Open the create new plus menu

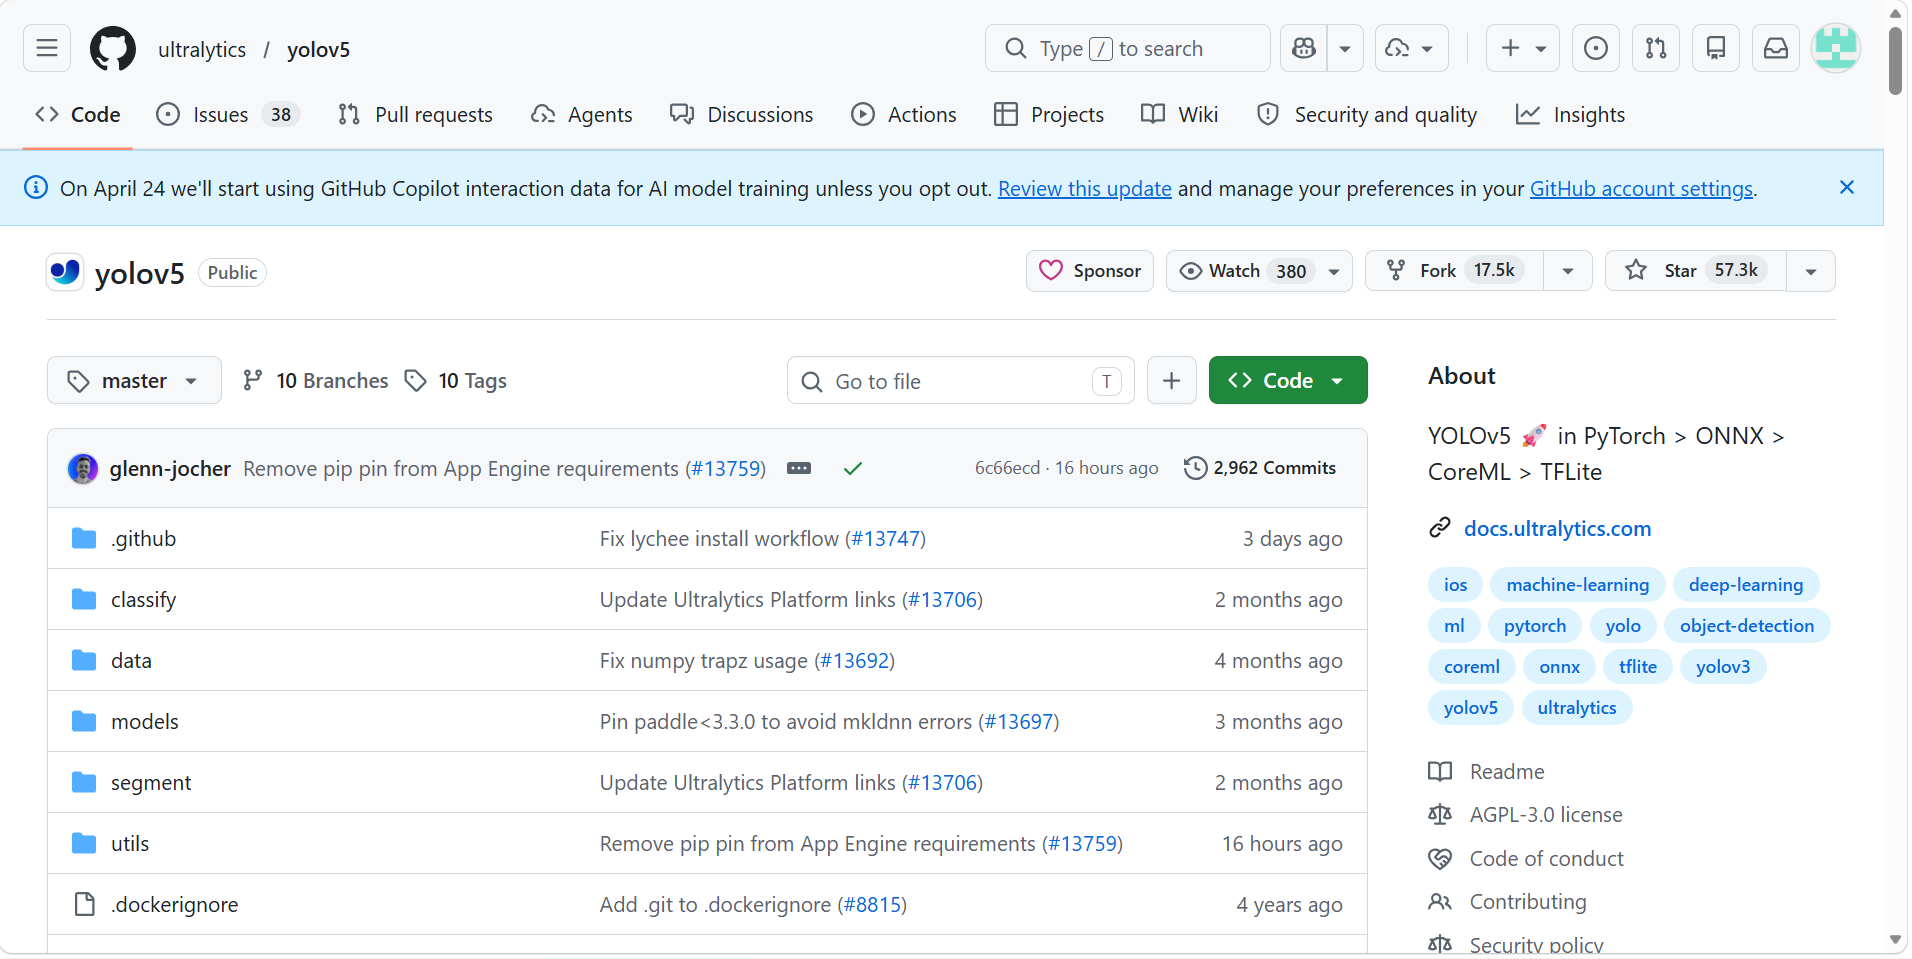tap(1523, 48)
